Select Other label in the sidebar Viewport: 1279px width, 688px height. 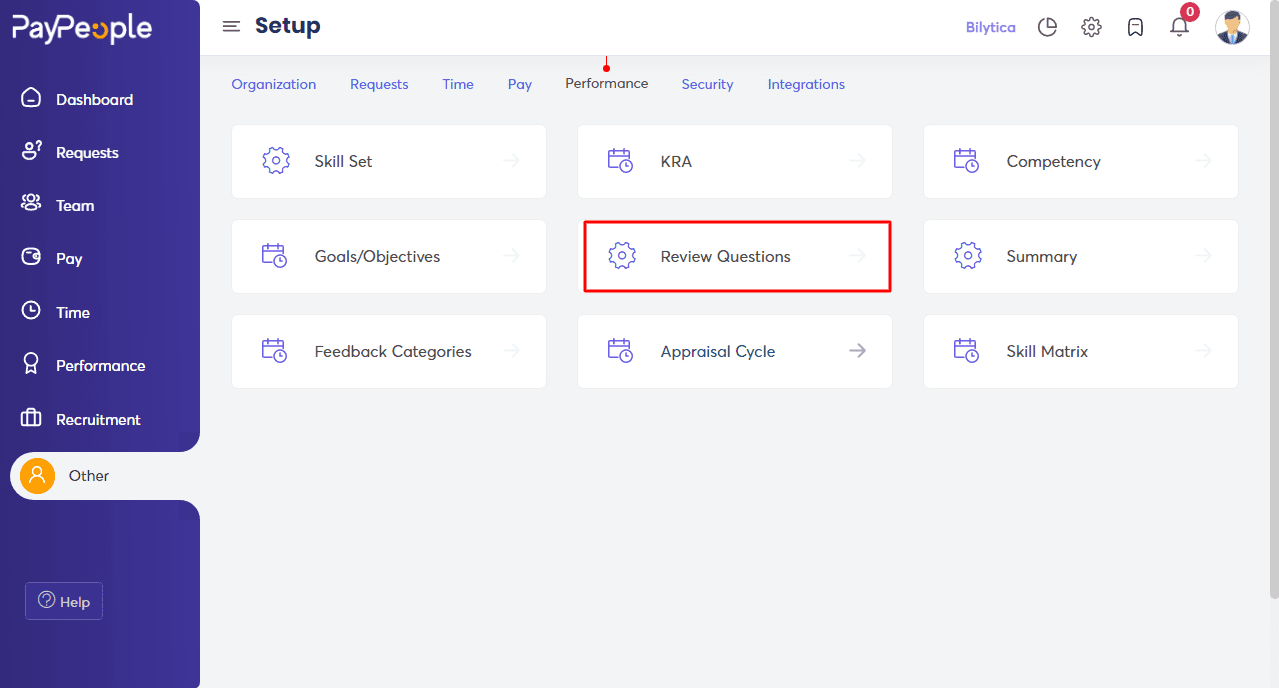point(89,475)
